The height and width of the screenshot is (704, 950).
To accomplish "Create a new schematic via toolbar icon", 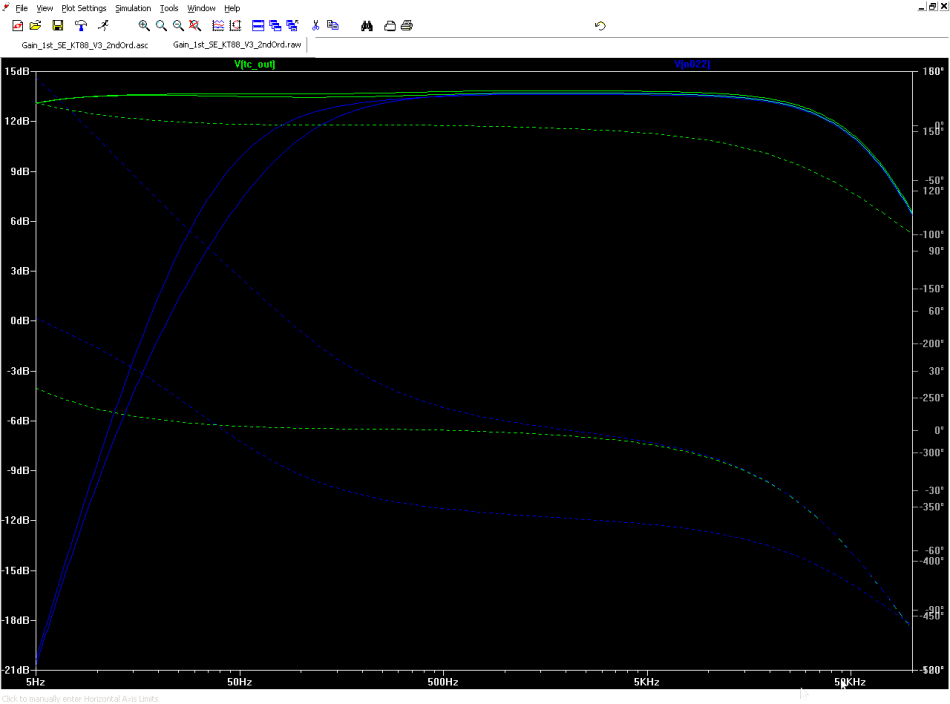I will coord(18,25).
